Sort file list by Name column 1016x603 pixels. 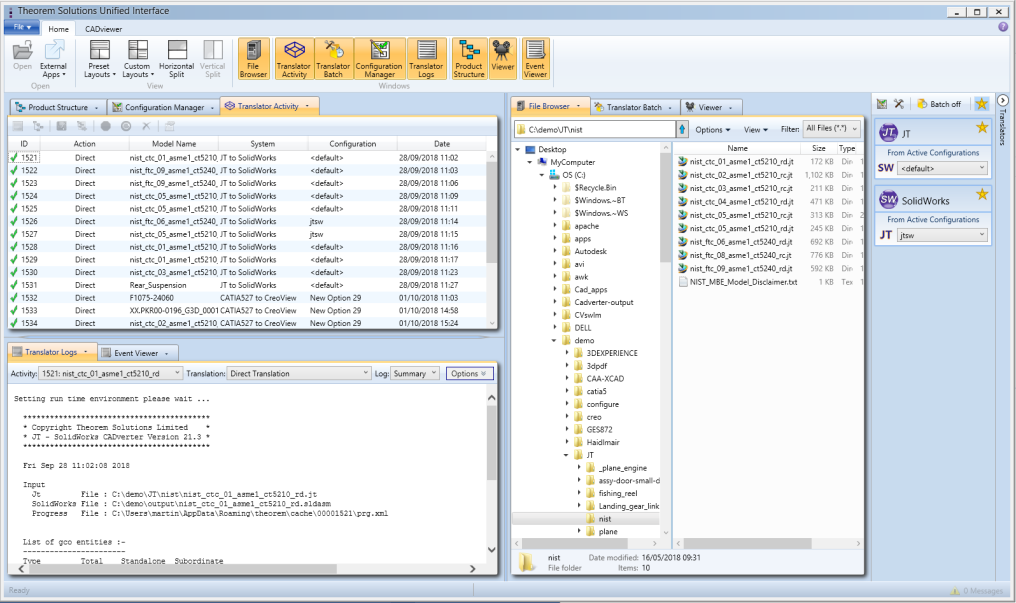point(737,148)
